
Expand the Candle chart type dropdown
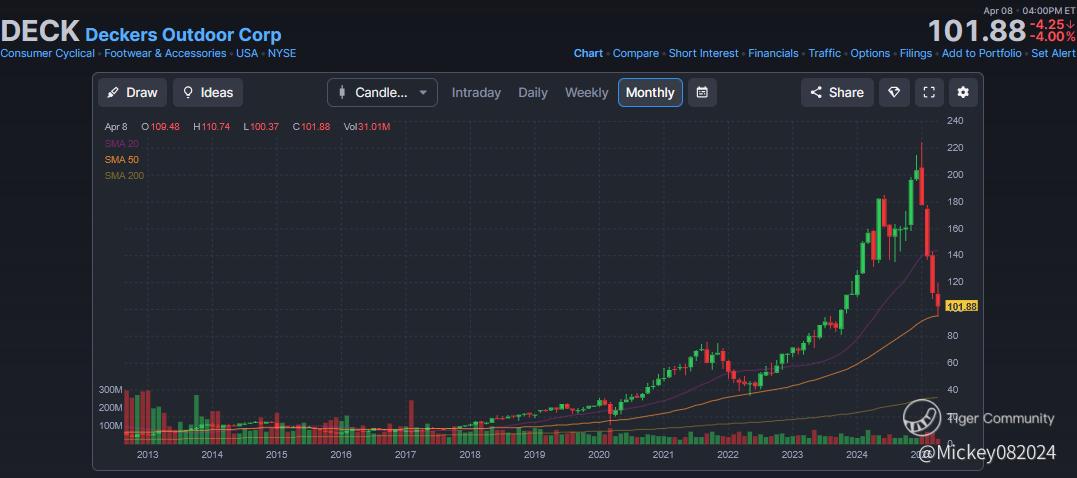383,93
